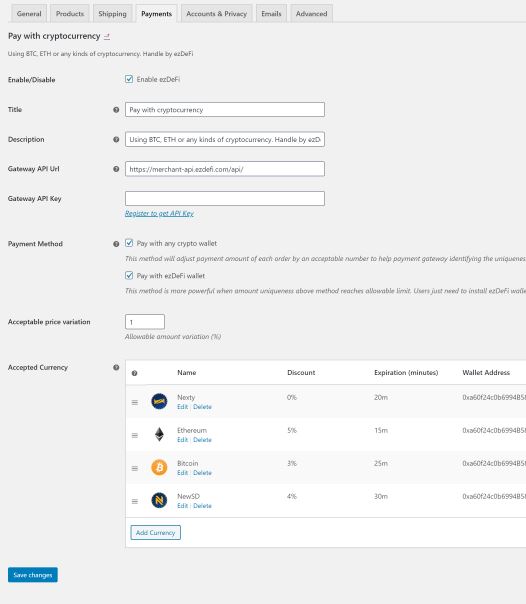Image resolution: width=526 pixels, height=604 pixels.
Task: Click the Save changes button
Action: coord(33,575)
